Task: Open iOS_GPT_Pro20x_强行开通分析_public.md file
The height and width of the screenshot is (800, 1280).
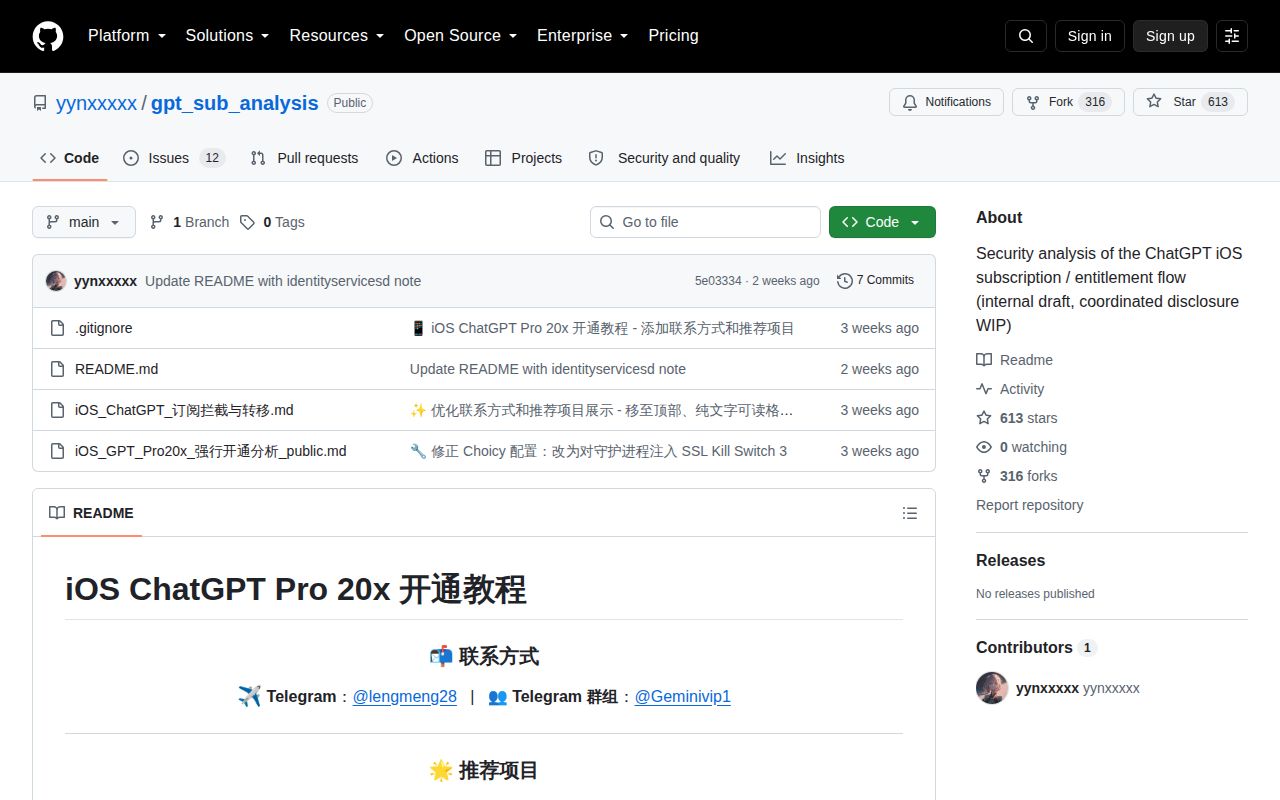Action: click(x=211, y=451)
